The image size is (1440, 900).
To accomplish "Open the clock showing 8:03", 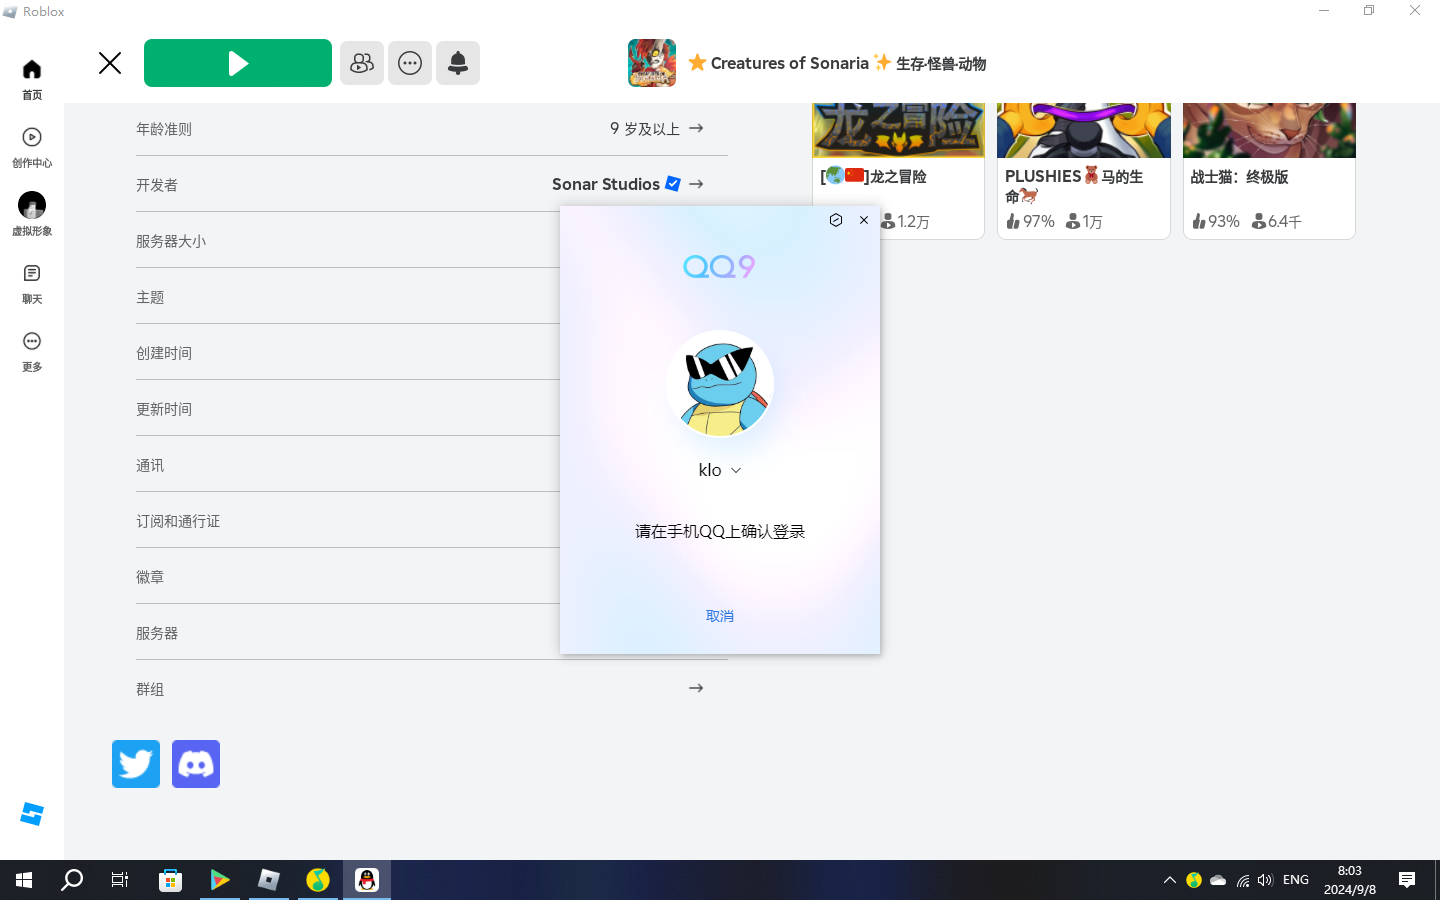I will point(1350,880).
